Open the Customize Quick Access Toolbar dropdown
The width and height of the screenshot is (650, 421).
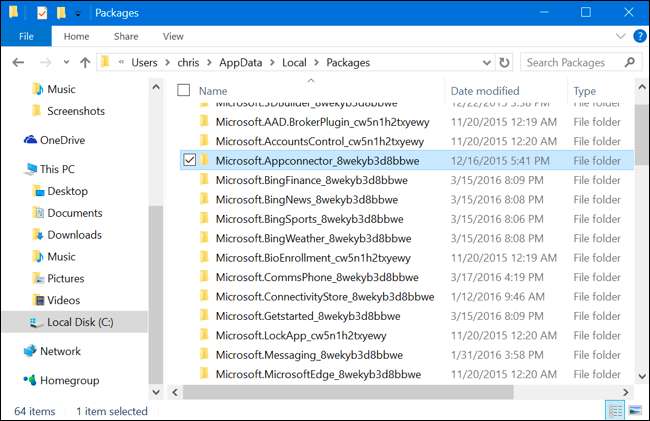coord(78,14)
